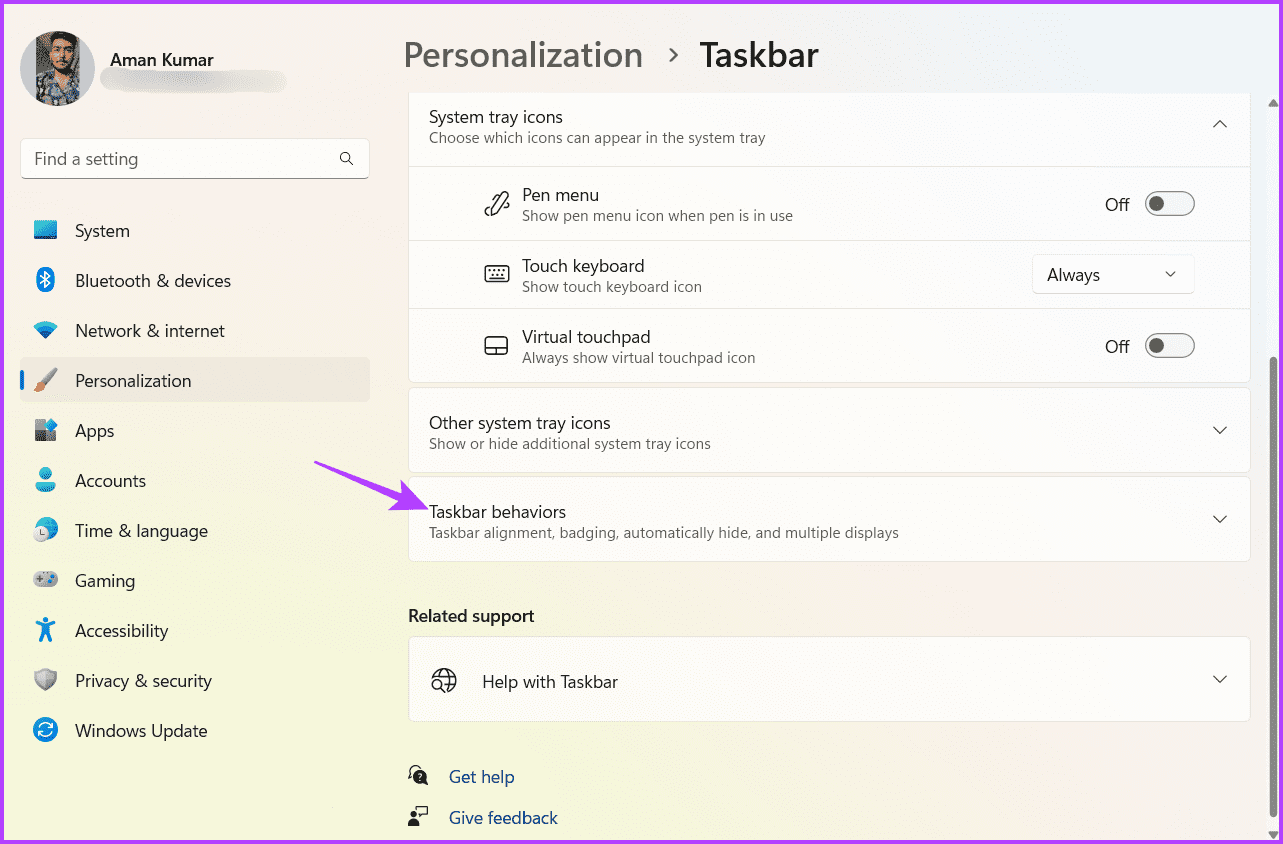Click the Pen menu label text
Screen dimensions: 1283x844
560,195
